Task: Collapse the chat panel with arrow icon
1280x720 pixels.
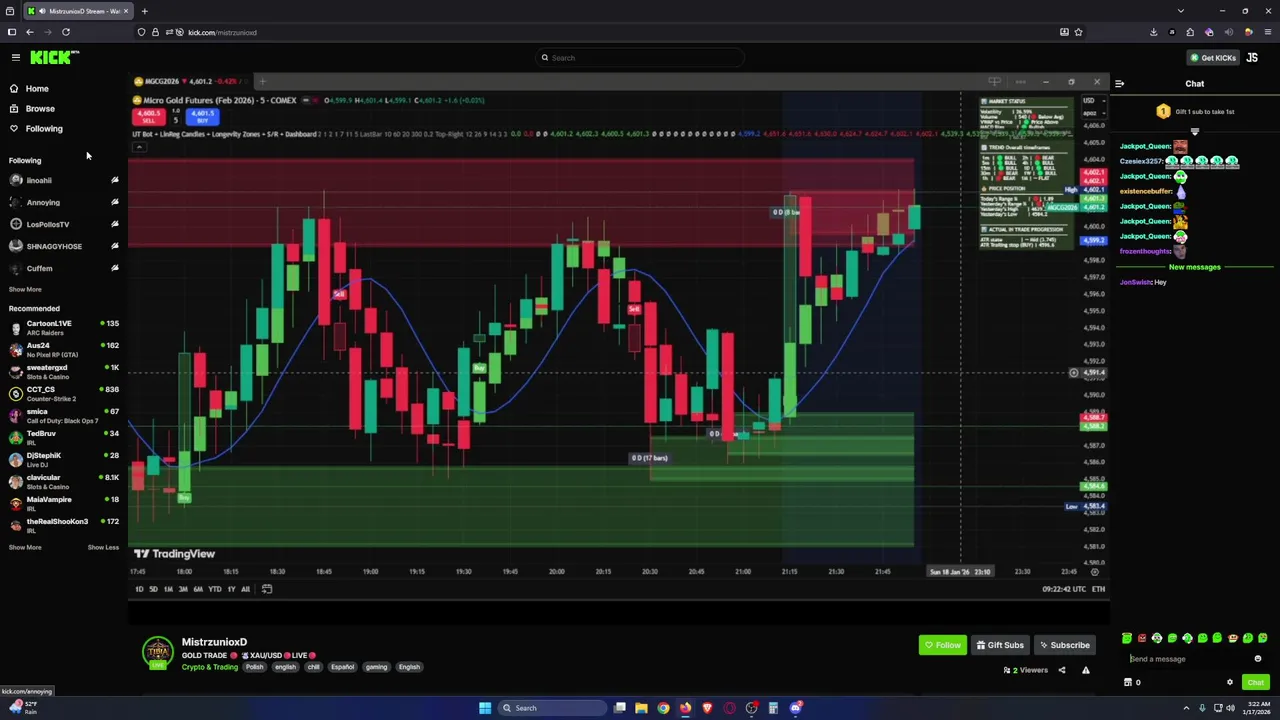Action: 1119,84
